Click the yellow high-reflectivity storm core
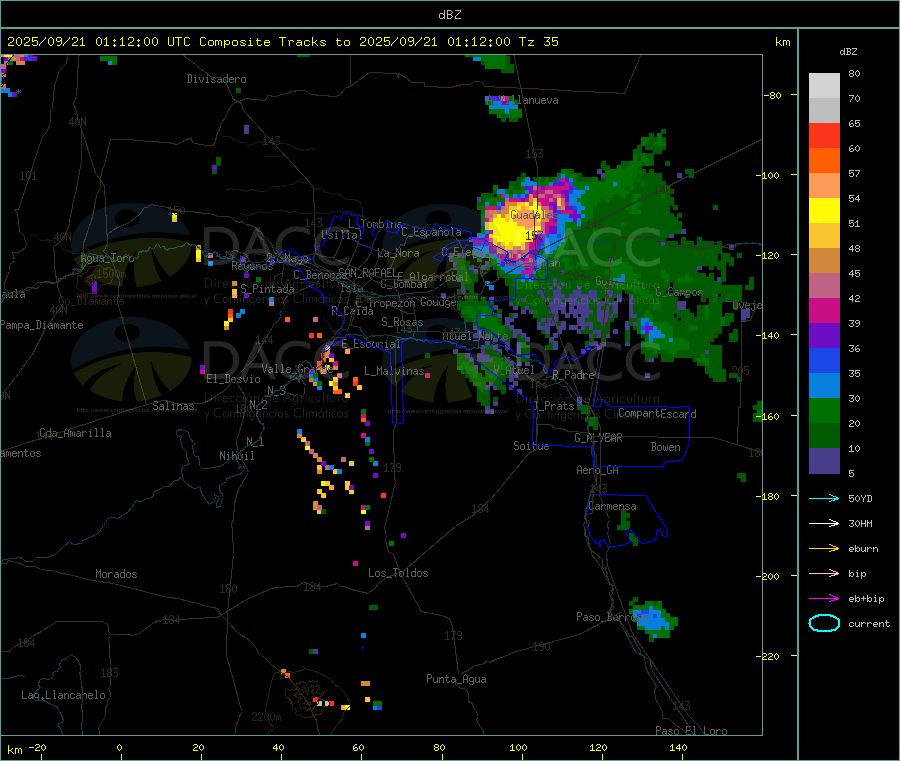The height and width of the screenshot is (761, 900). click(510, 228)
